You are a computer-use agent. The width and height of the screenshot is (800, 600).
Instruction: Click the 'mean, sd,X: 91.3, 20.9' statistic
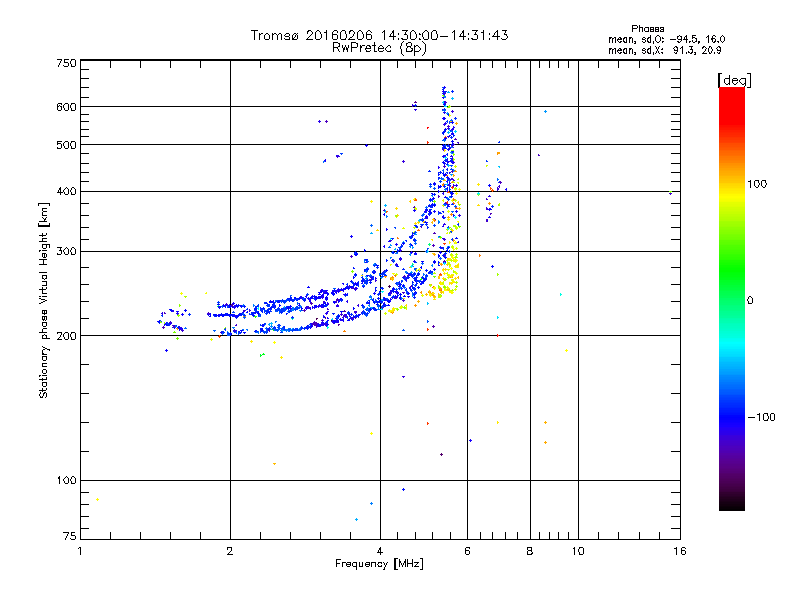tap(665, 50)
